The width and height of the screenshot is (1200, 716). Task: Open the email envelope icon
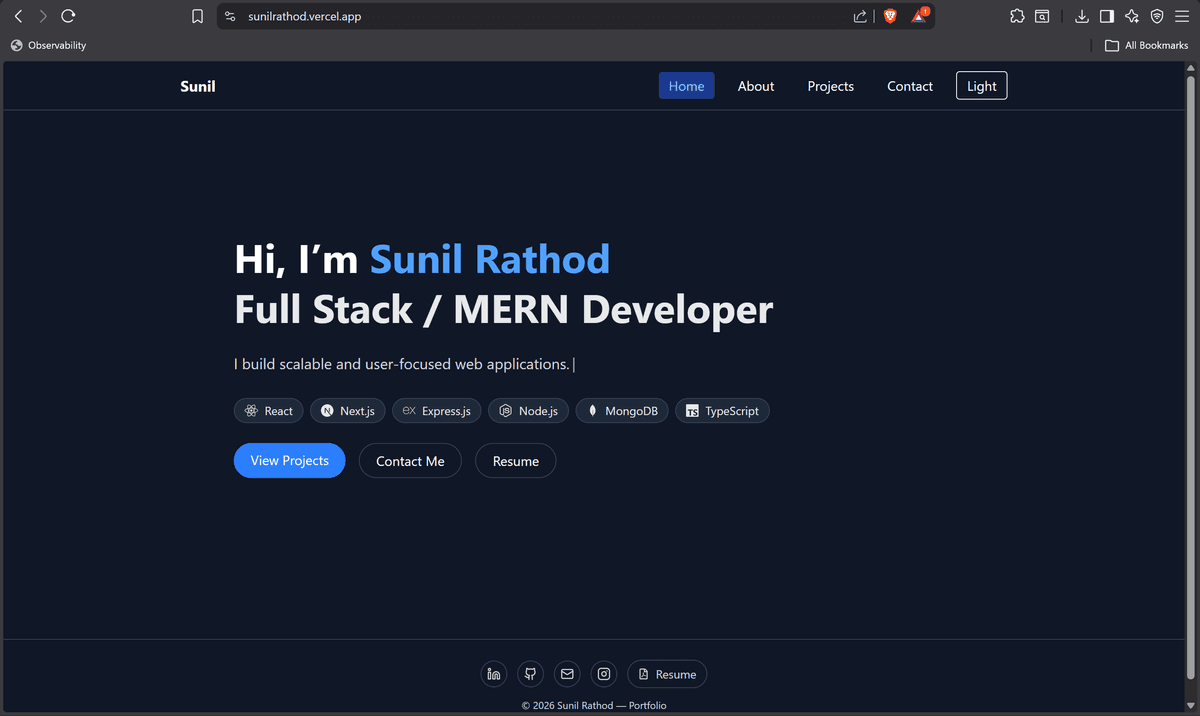567,673
